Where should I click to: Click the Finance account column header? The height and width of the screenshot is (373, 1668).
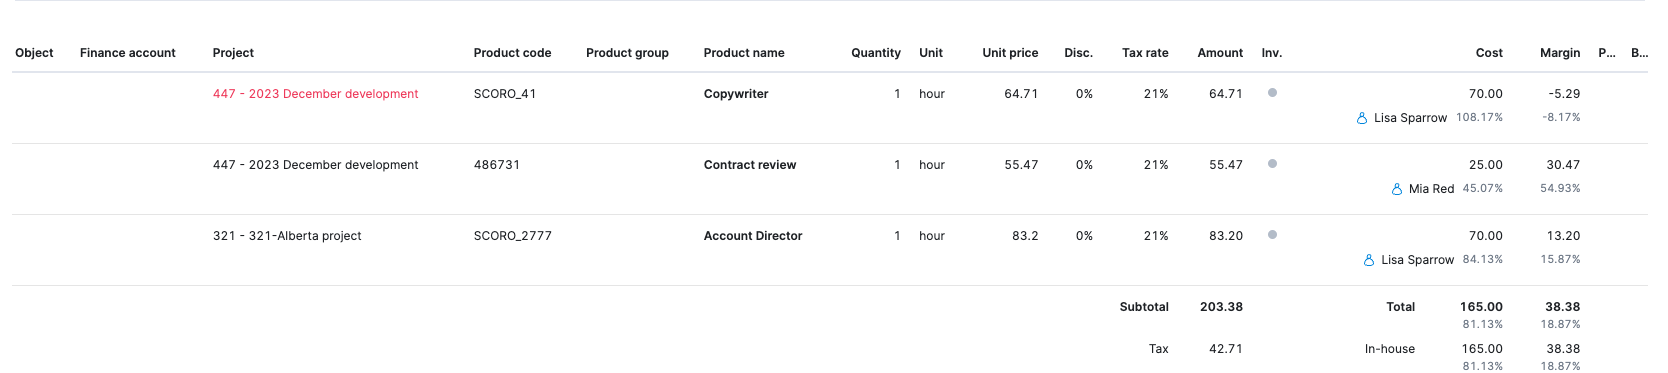tap(128, 53)
